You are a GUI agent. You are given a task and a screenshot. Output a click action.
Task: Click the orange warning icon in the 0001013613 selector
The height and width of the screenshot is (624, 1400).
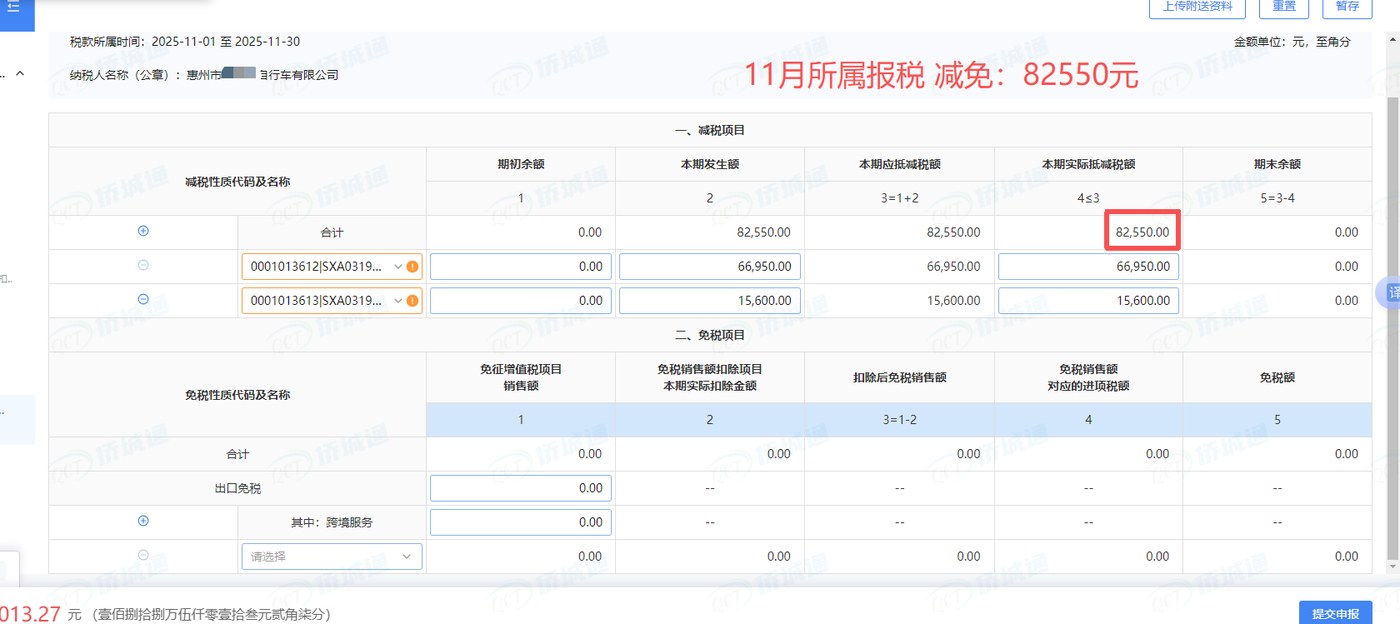412,301
